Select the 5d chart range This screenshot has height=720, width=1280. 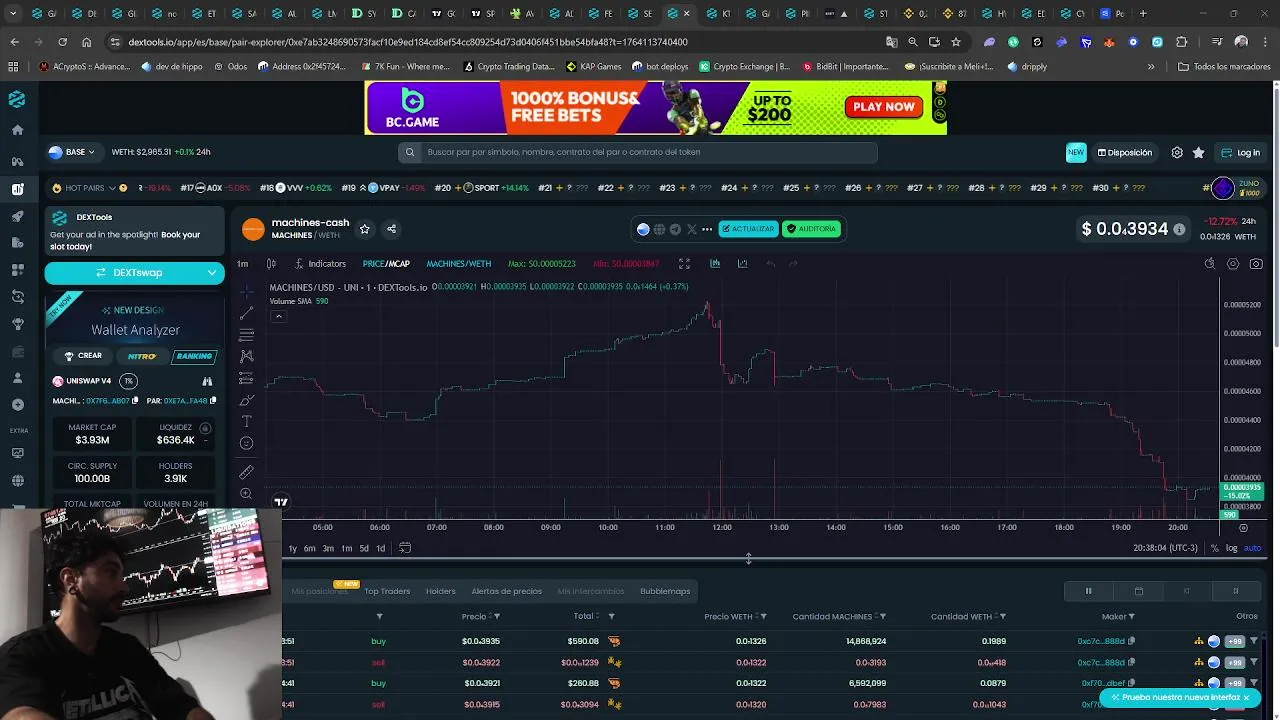(x=364, y=548)
